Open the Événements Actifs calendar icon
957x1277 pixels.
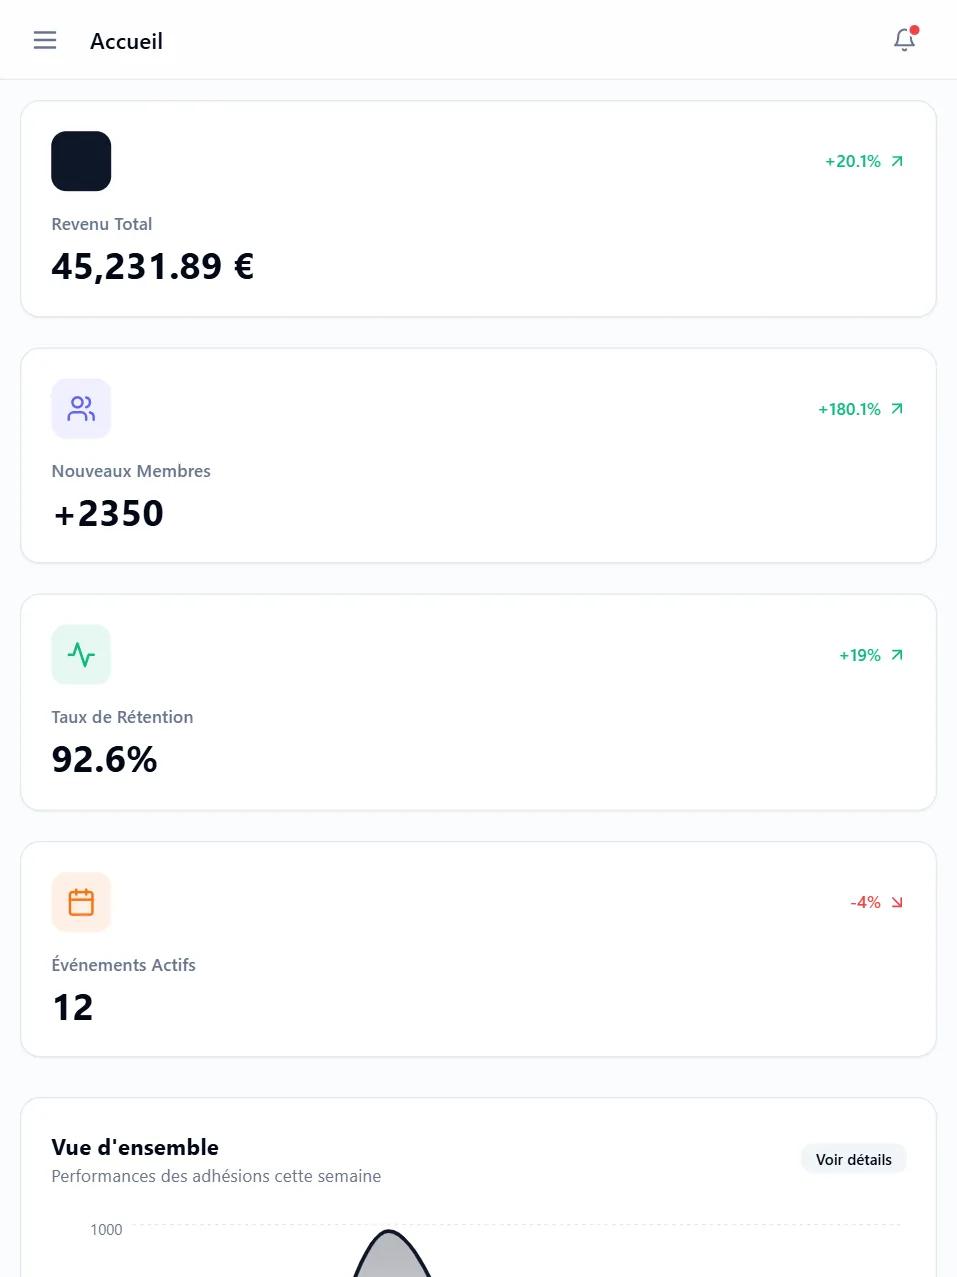pyautogui.click(x=81, y=901)
